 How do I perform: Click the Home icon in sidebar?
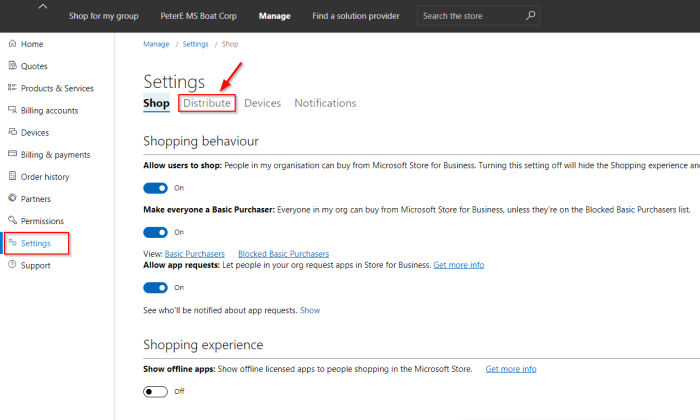(x=12, y=44)
